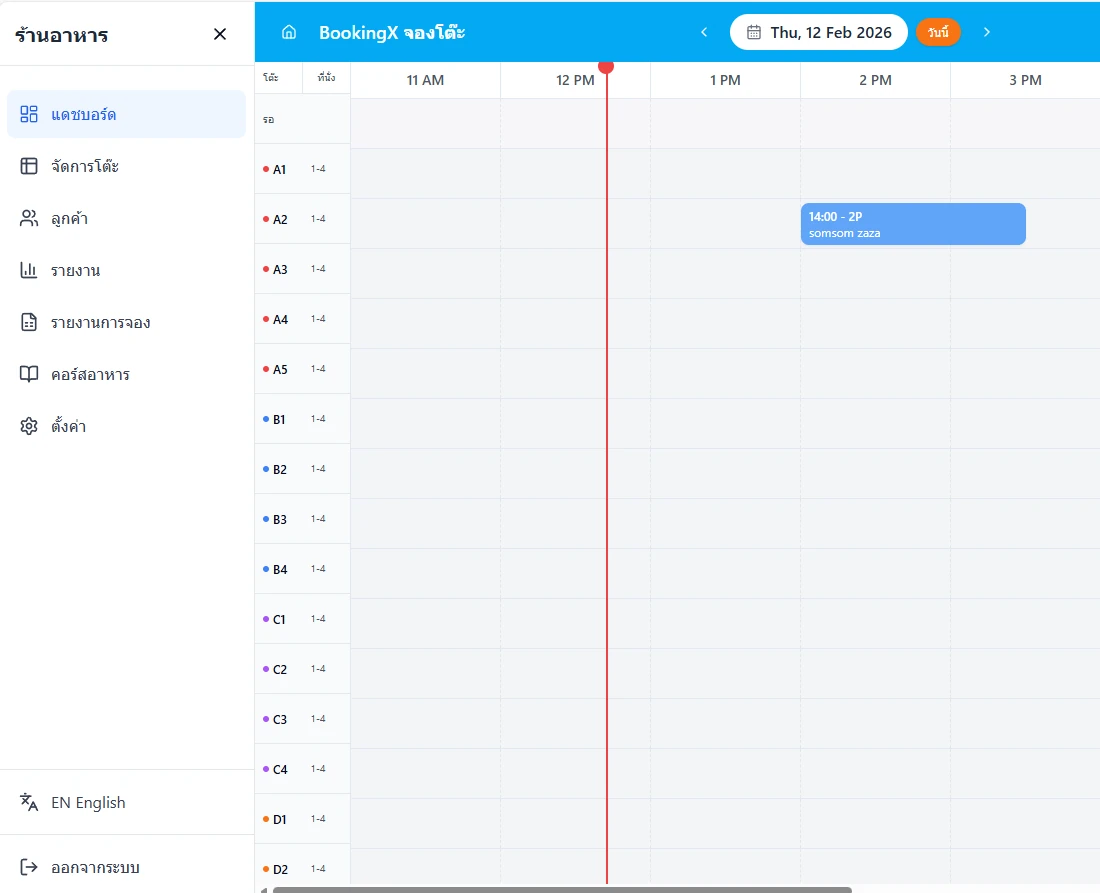Click the customers people icon
Image resolution: width=1100 pixels, height=893 pixels.
(x=29, y=218)
